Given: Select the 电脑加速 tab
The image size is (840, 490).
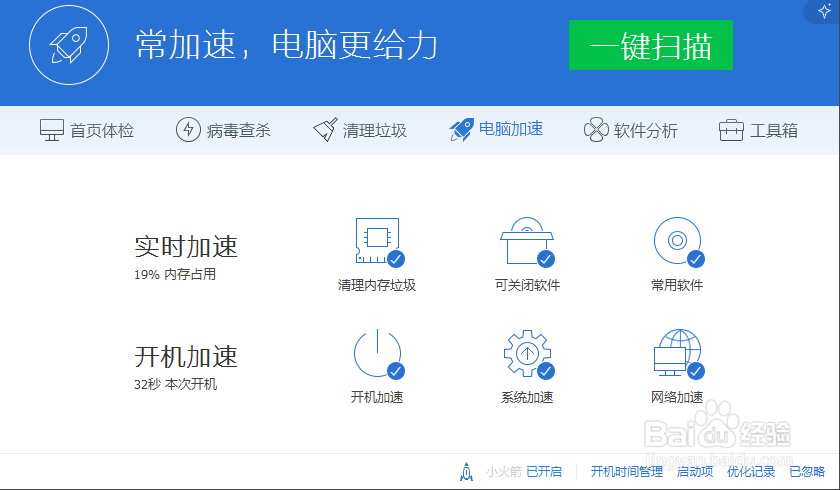Looking at the screenshot, I should tap(497, 130).
